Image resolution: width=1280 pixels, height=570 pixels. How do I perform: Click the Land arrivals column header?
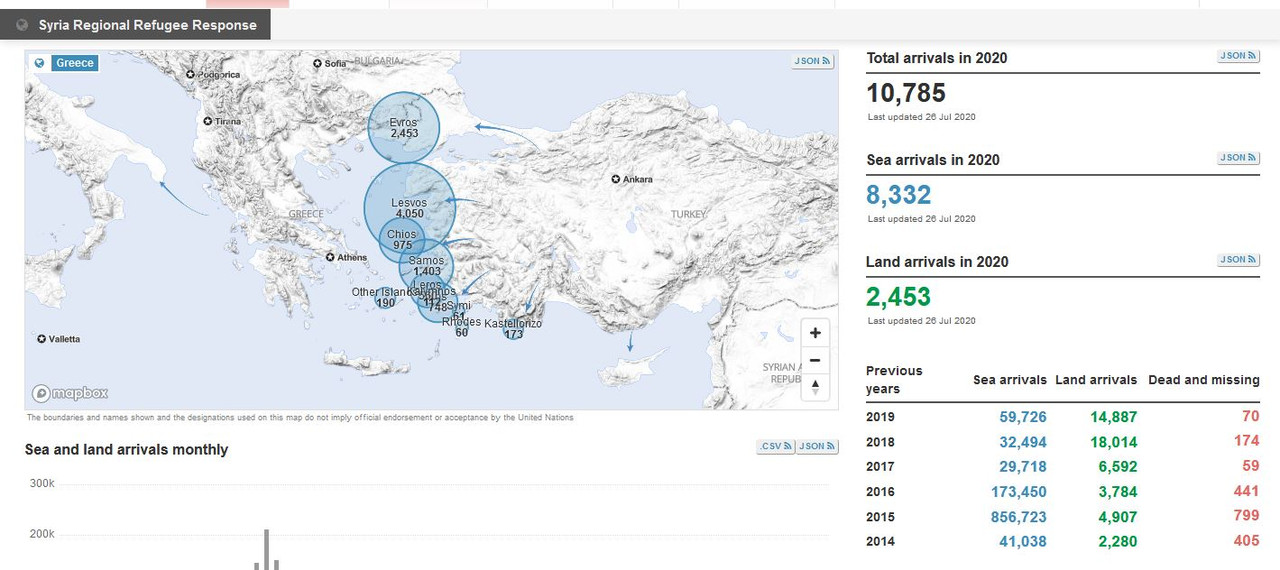[1096, 380]
